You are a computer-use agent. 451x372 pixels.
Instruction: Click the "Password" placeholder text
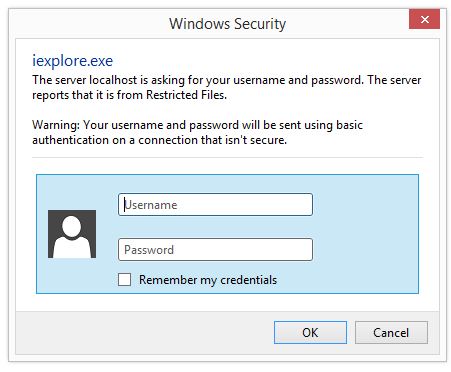pos(149,250)
